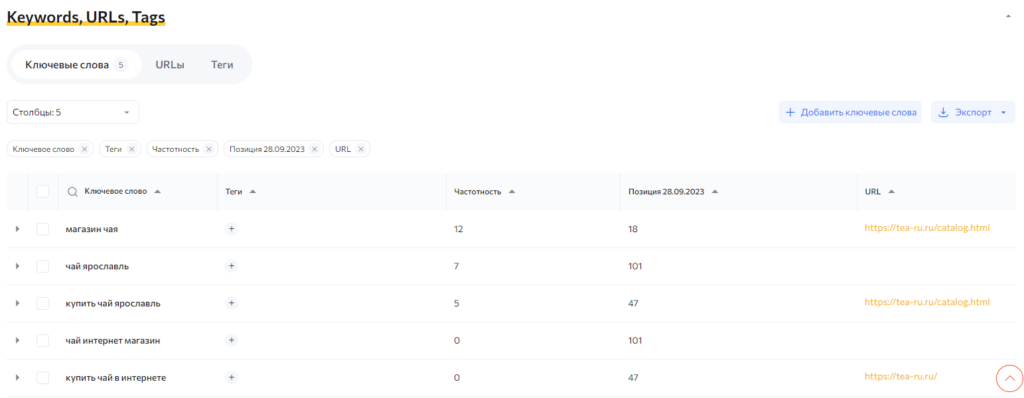The width and height of the screenshot is (1024, 398).
Task: Add tag to магазин чая keyword
Action: tap(232, 229)
